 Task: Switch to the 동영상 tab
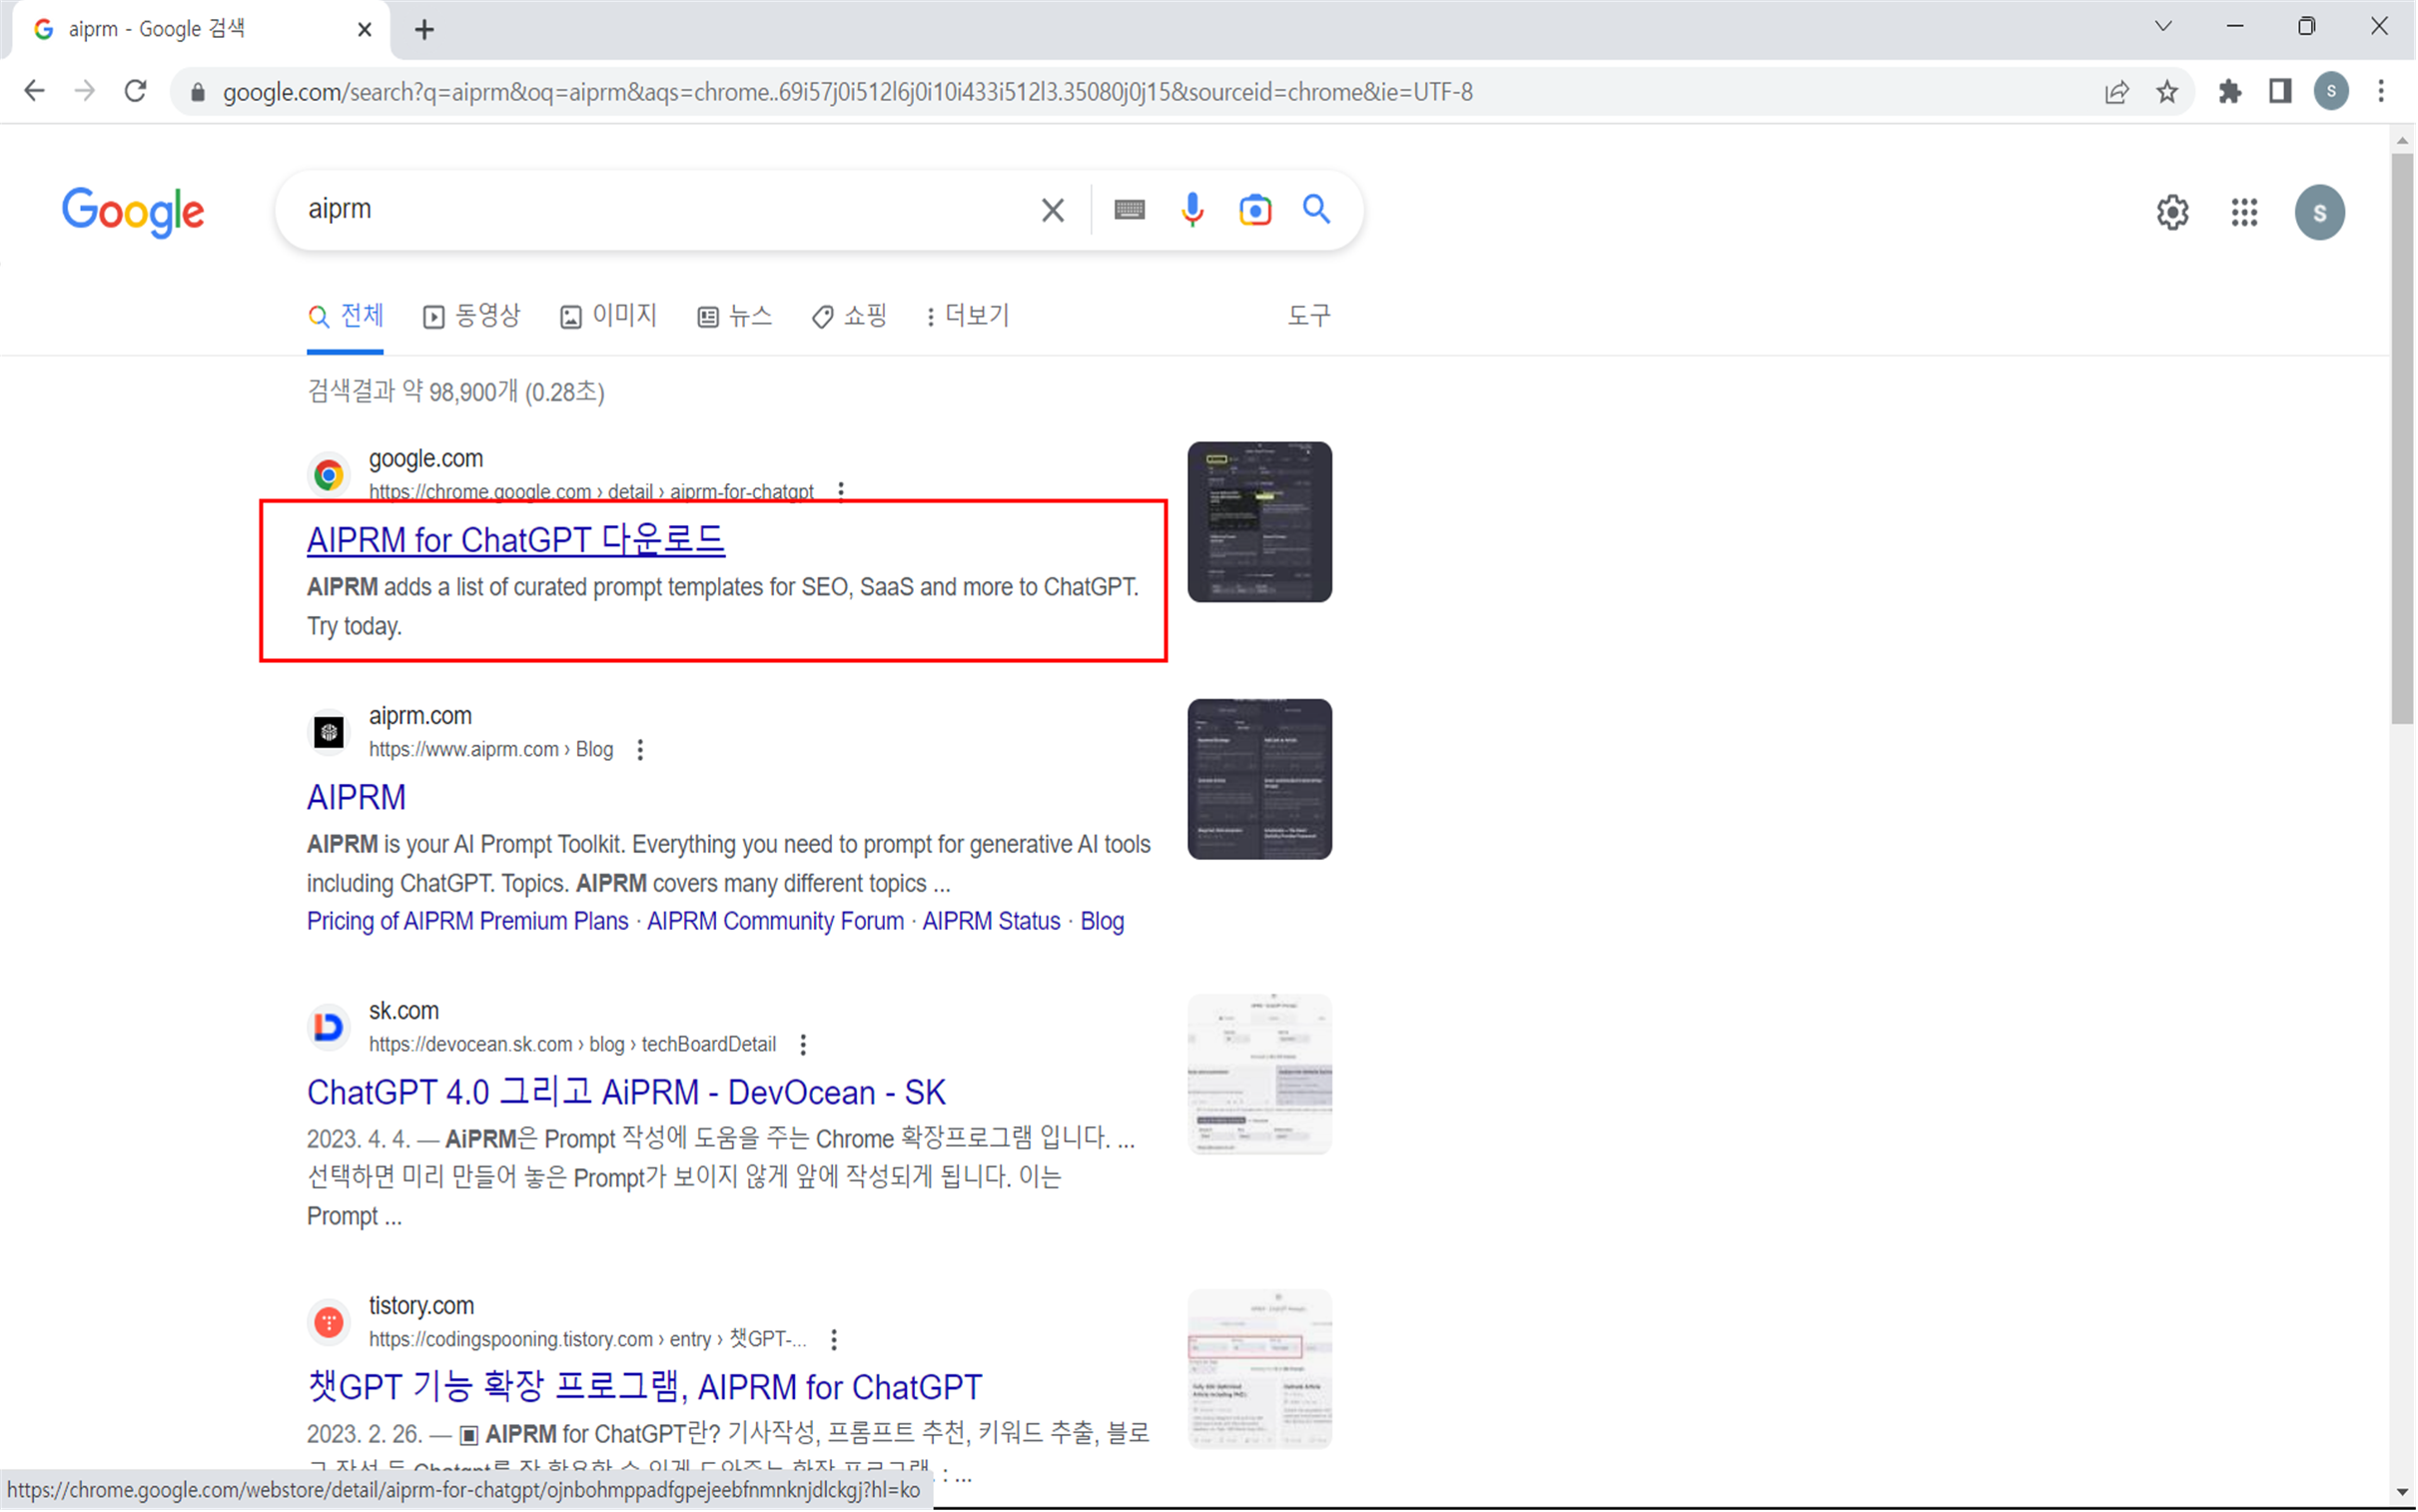tap(471, 317)
